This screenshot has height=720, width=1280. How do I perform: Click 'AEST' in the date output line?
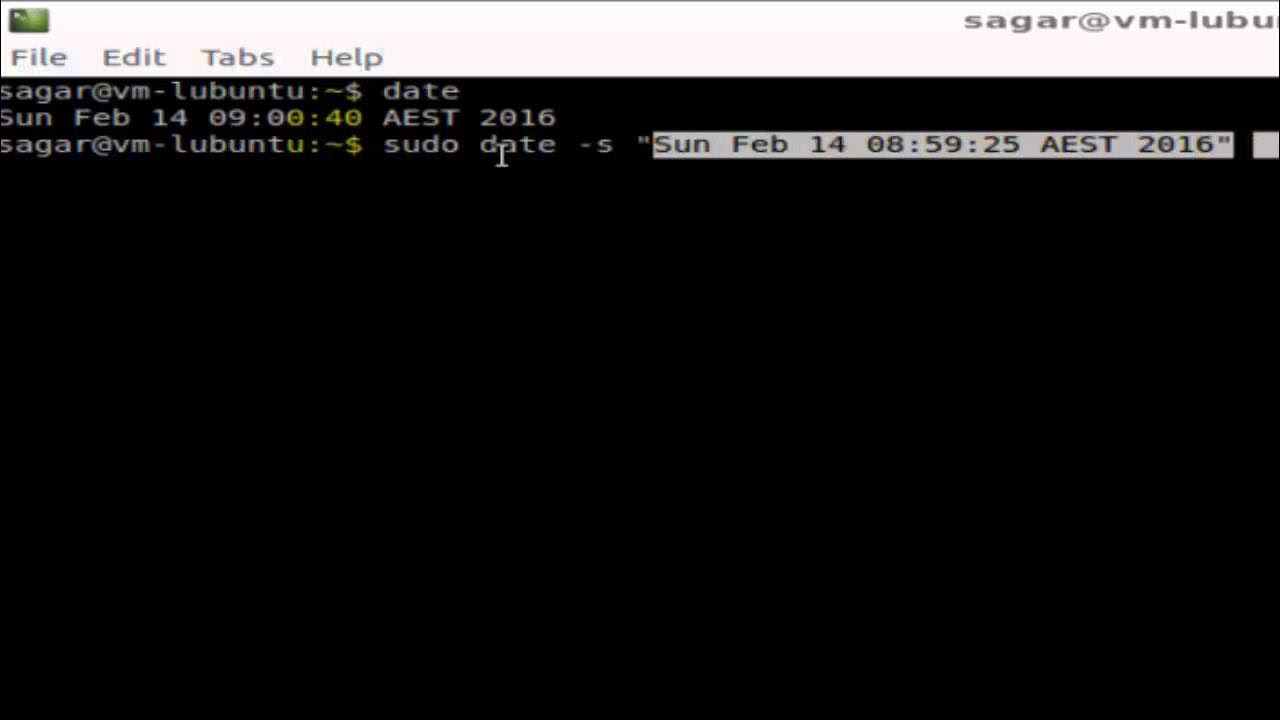(x=420, y=118)
